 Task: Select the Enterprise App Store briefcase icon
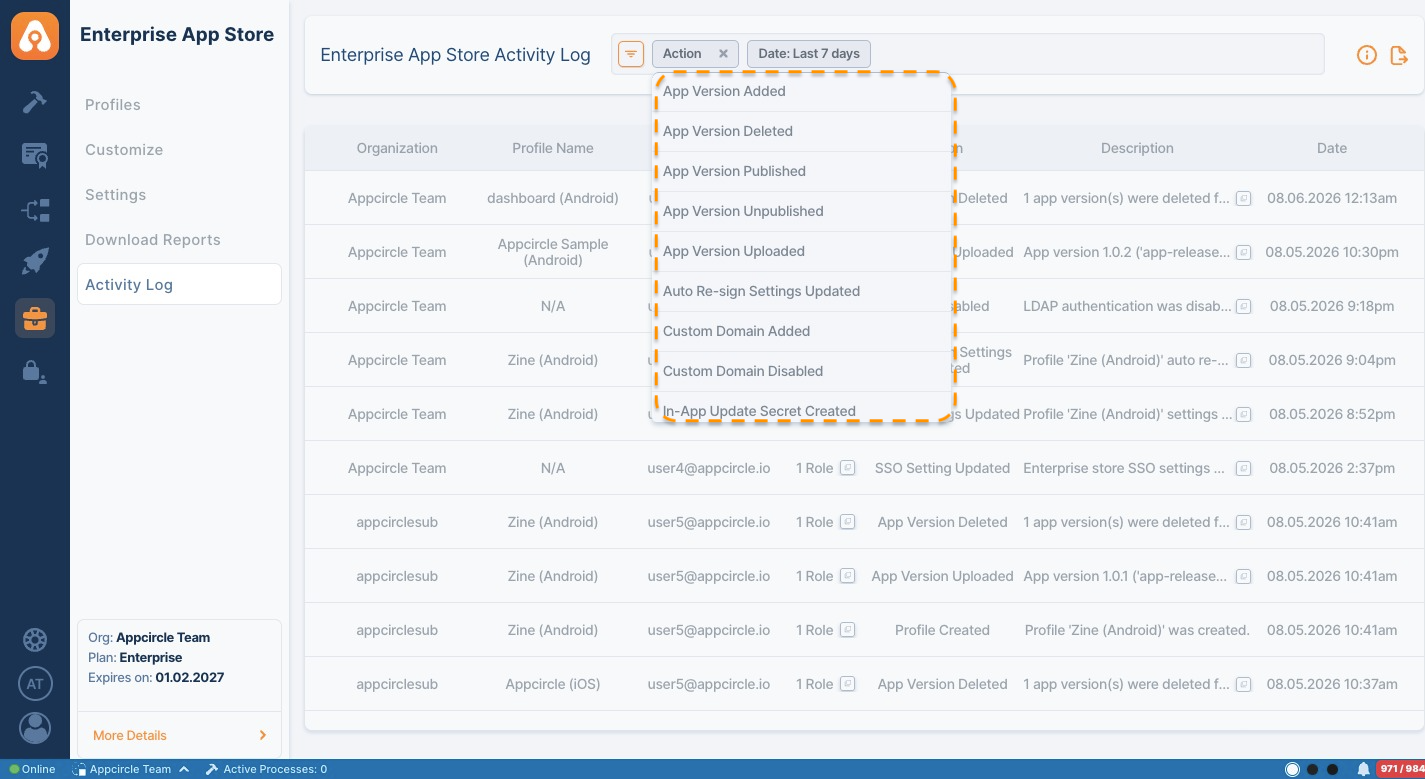point(35,318)
